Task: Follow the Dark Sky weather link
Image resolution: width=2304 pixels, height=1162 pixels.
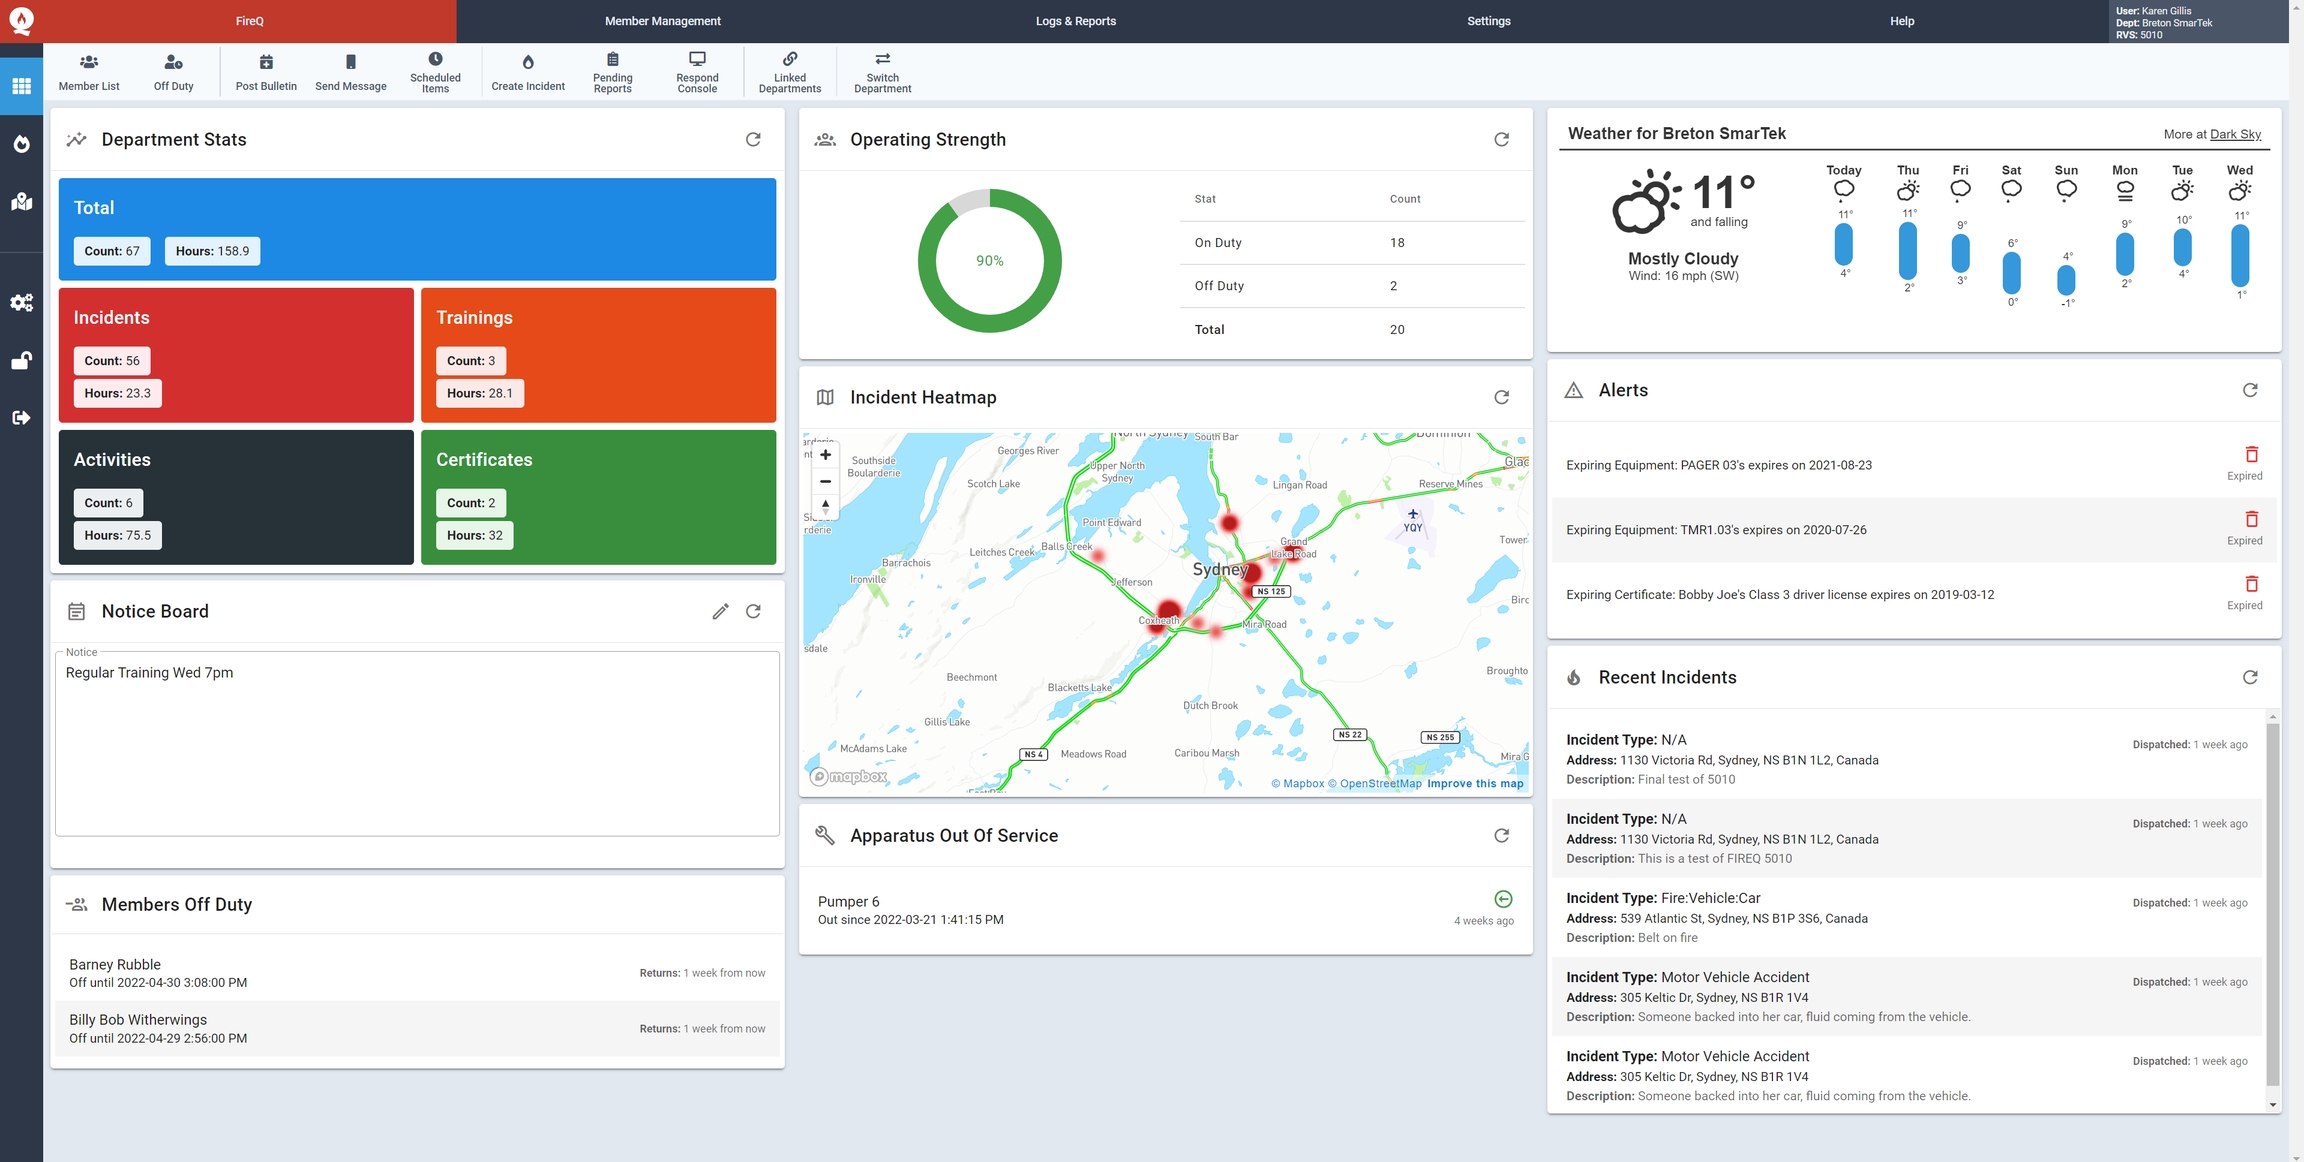Action: coord(2235,134)
